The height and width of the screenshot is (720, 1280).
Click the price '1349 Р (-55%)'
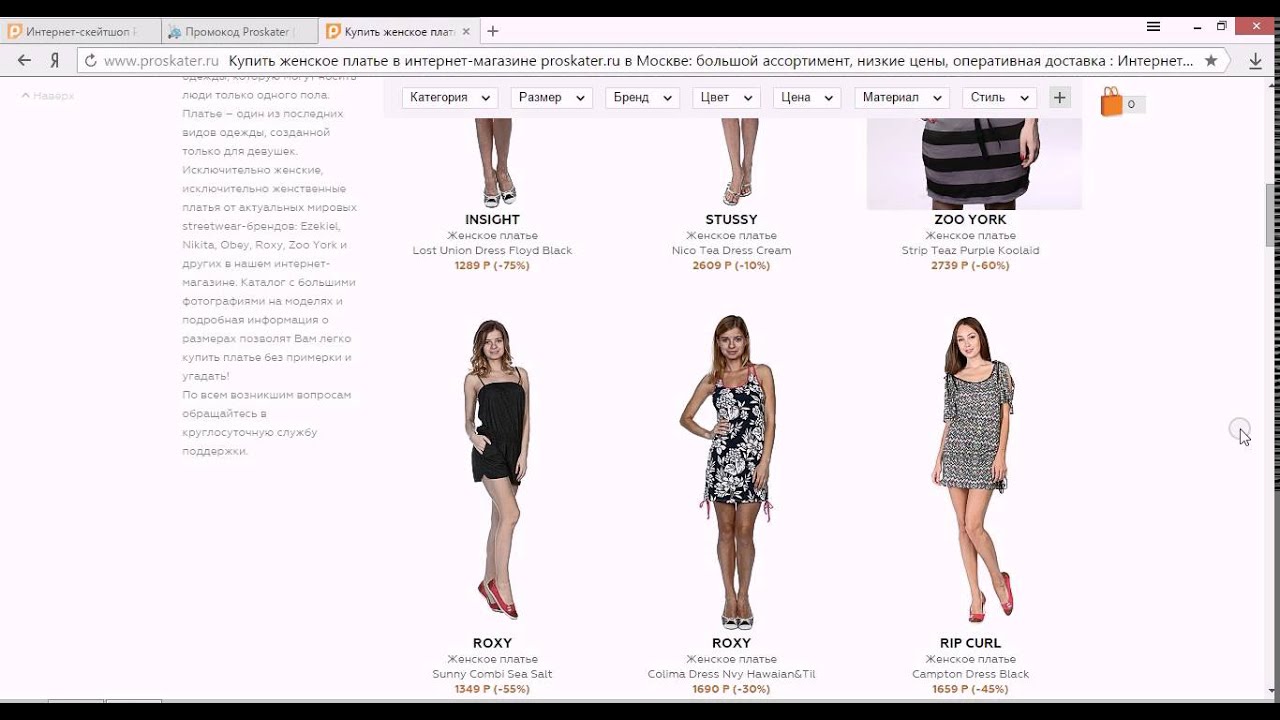[492, 689]
